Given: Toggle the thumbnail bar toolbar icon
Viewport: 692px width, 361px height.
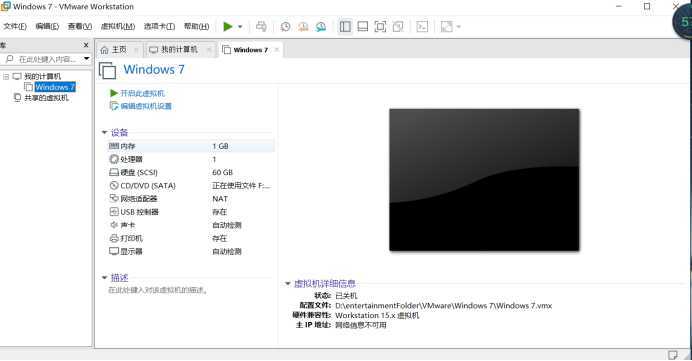Looking at the screenshot, I should pos(363,27).
